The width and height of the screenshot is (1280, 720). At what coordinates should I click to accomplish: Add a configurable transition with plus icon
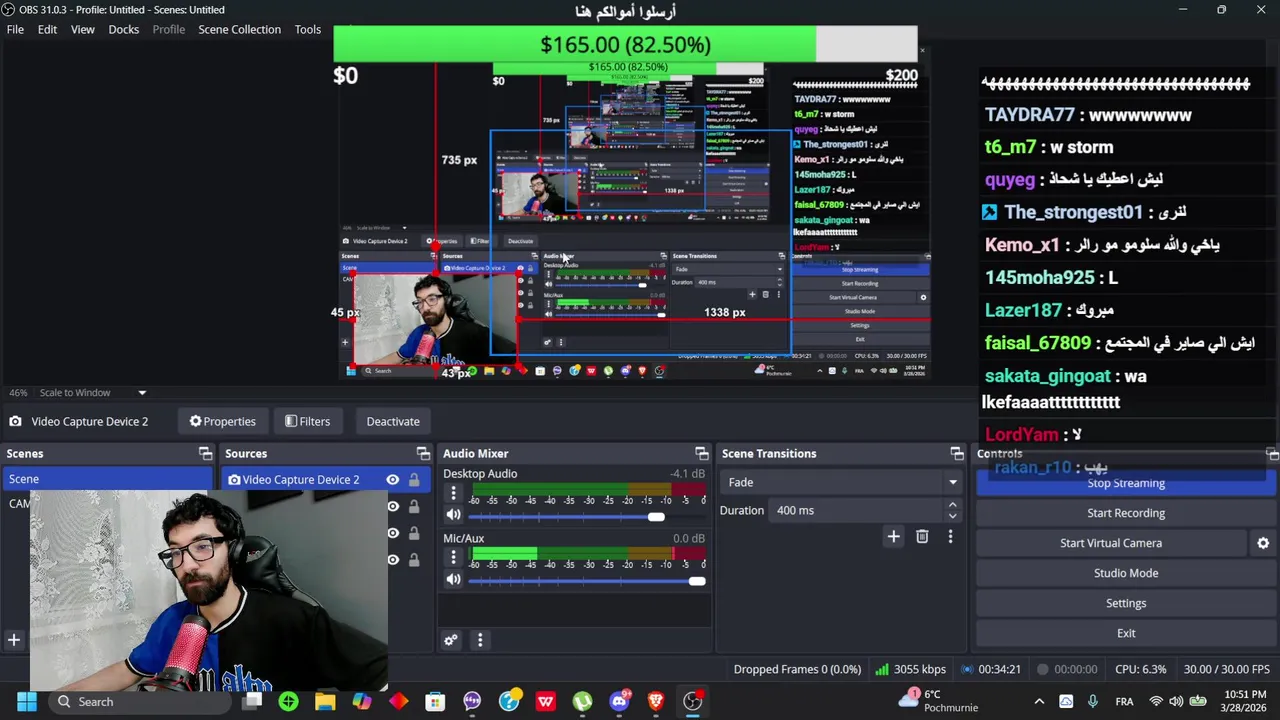[x=894, y=537]
